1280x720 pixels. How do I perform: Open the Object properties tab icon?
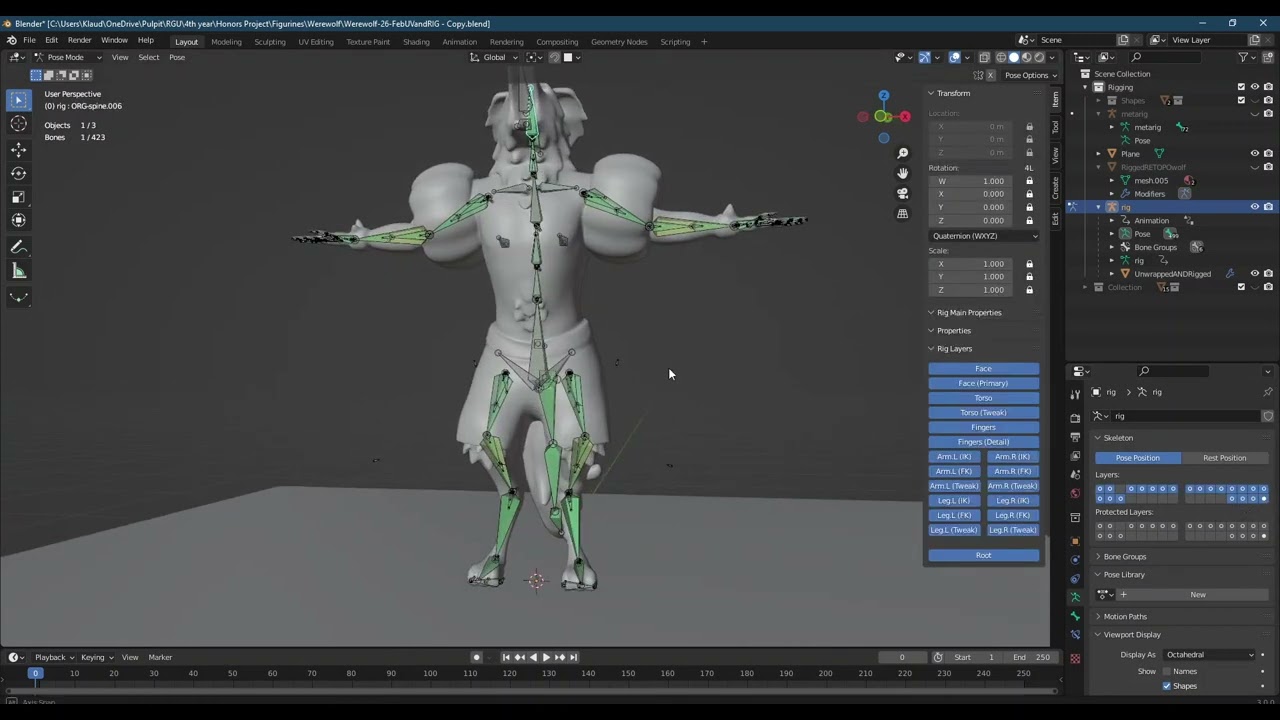[x=1075, y=541]
